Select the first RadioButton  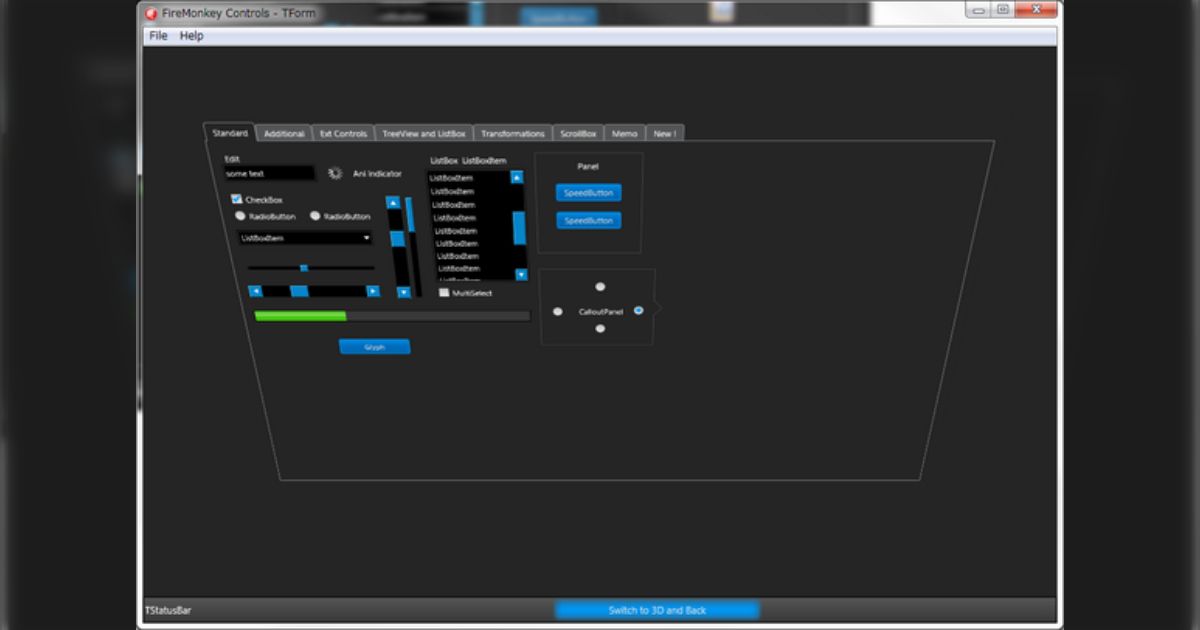coord(240,216)
